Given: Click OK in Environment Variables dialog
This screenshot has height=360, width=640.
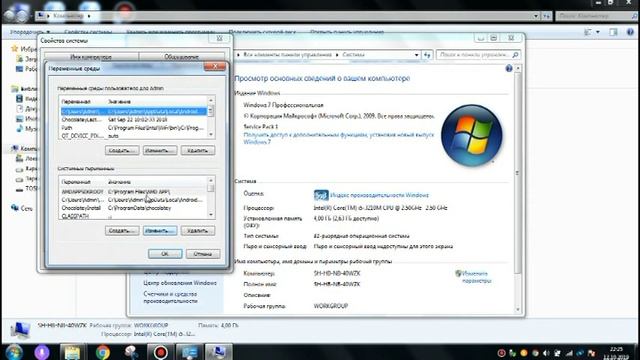Looking at the screenshot, I should (x=165, y=254).
